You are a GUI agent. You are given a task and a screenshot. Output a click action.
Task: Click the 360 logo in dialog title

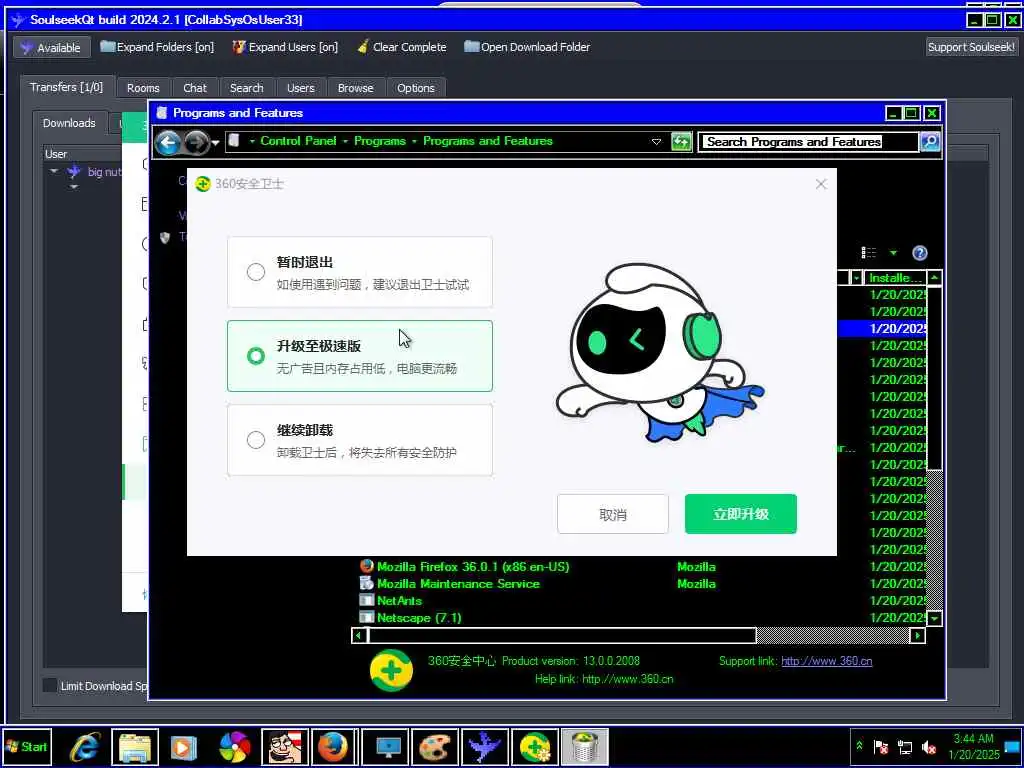tap(203, 184)
